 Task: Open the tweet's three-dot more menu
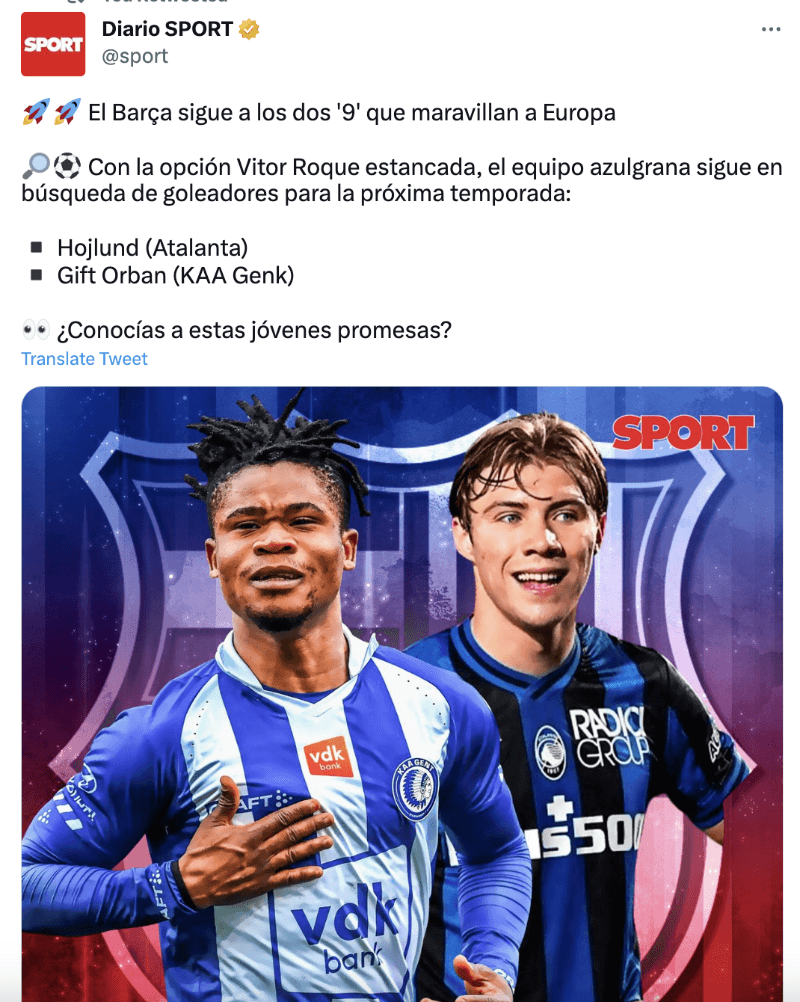771,29
